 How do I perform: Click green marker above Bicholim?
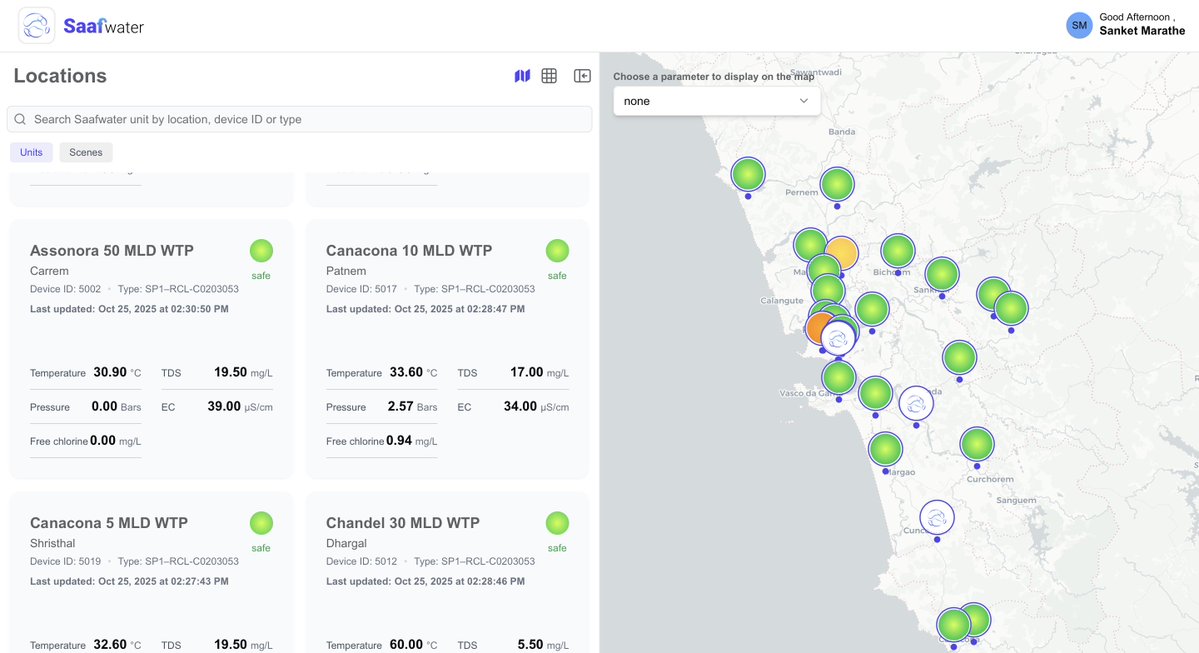tap(898, 252)
